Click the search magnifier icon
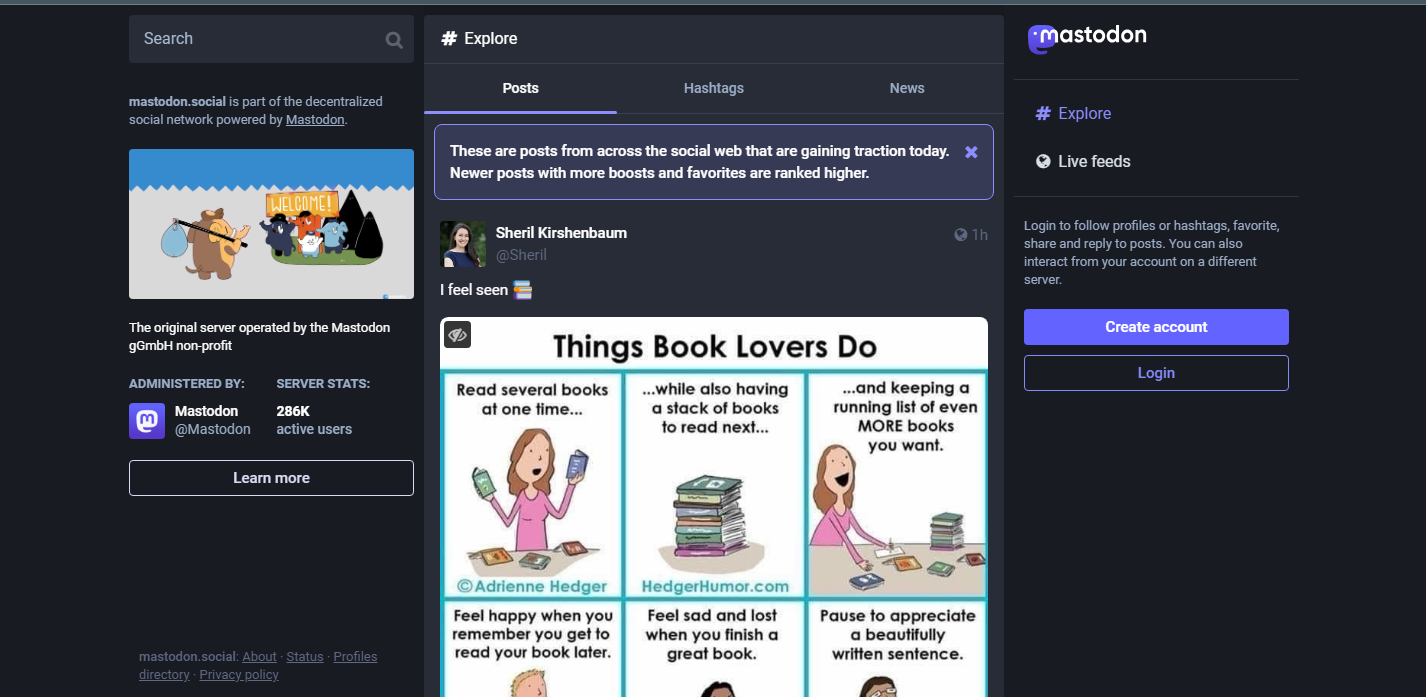Viewport: 1426px width, 697px height. (x=394, y=40)
